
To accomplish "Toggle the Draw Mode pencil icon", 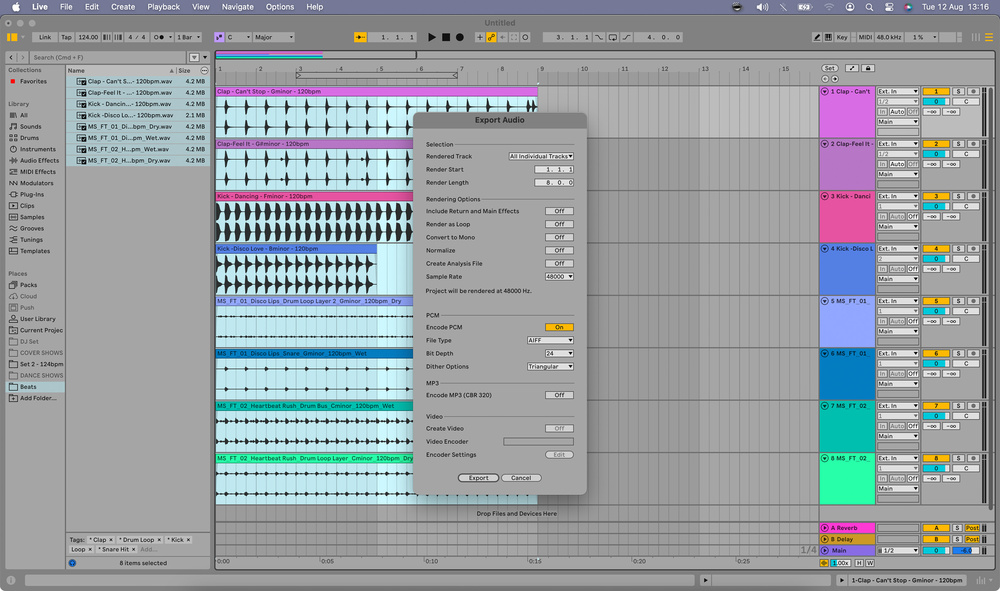I will click(x=817, y=37).
